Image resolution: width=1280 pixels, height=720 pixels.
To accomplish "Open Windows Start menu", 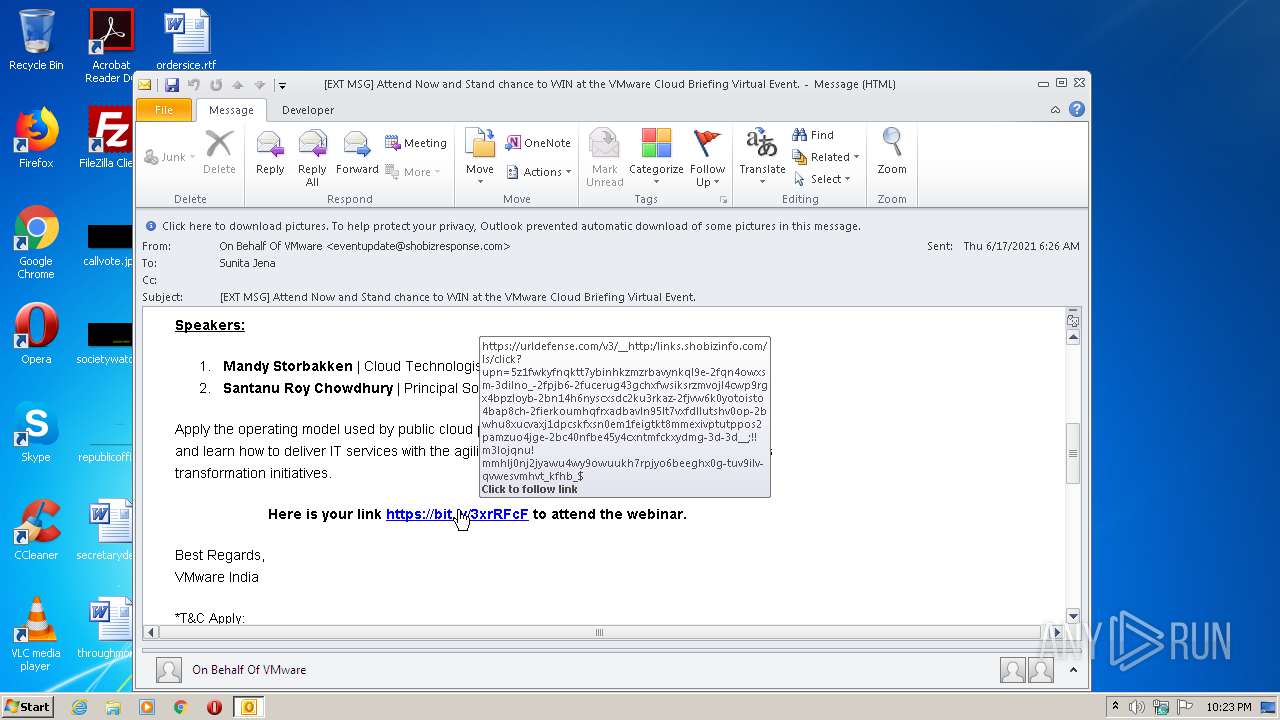I will tap(27, 706).
